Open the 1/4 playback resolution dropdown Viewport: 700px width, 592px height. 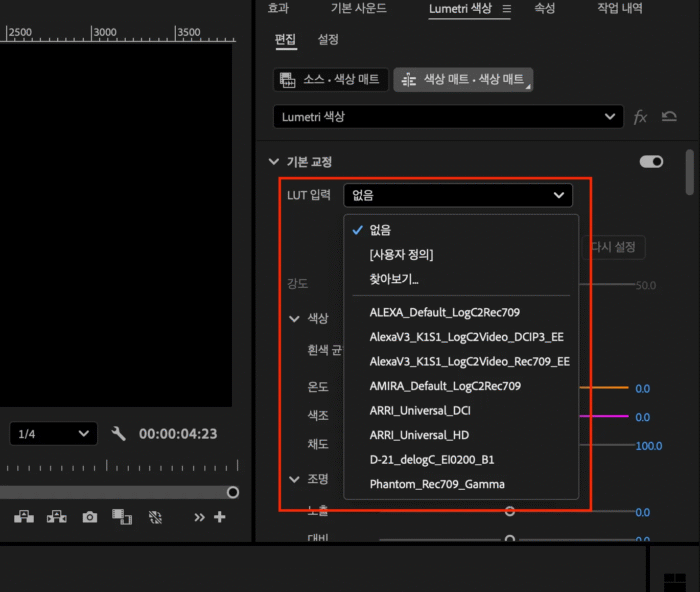(54, 434)
